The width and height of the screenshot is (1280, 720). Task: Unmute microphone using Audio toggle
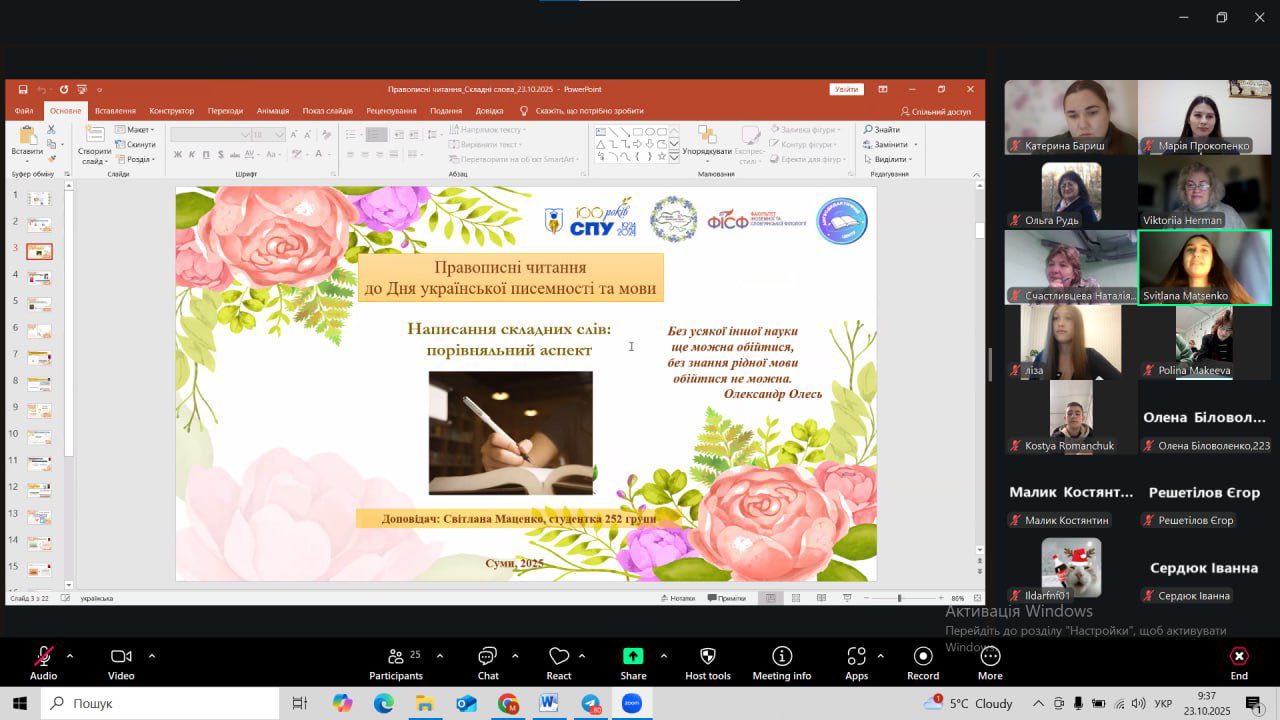click(x=43, y=657)
